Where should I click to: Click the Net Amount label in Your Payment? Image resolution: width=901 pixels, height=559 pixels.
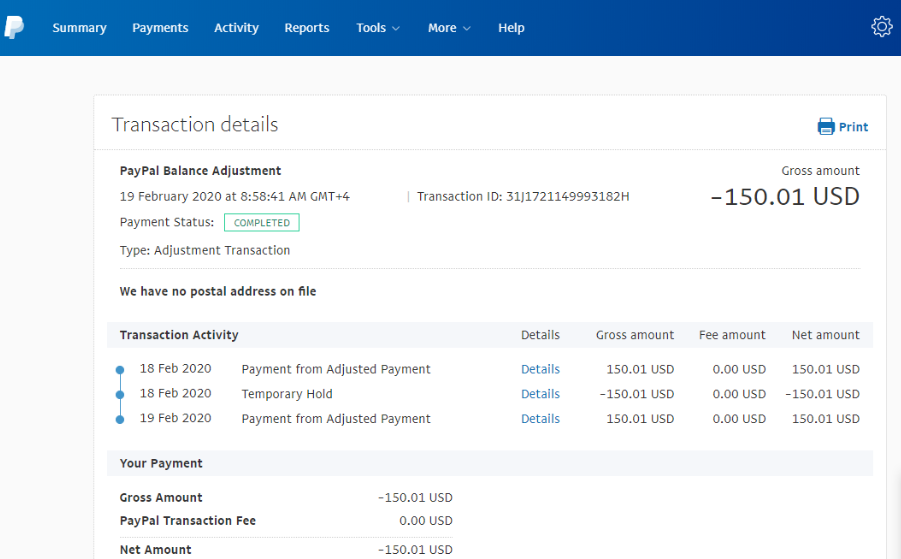[155, 549]
